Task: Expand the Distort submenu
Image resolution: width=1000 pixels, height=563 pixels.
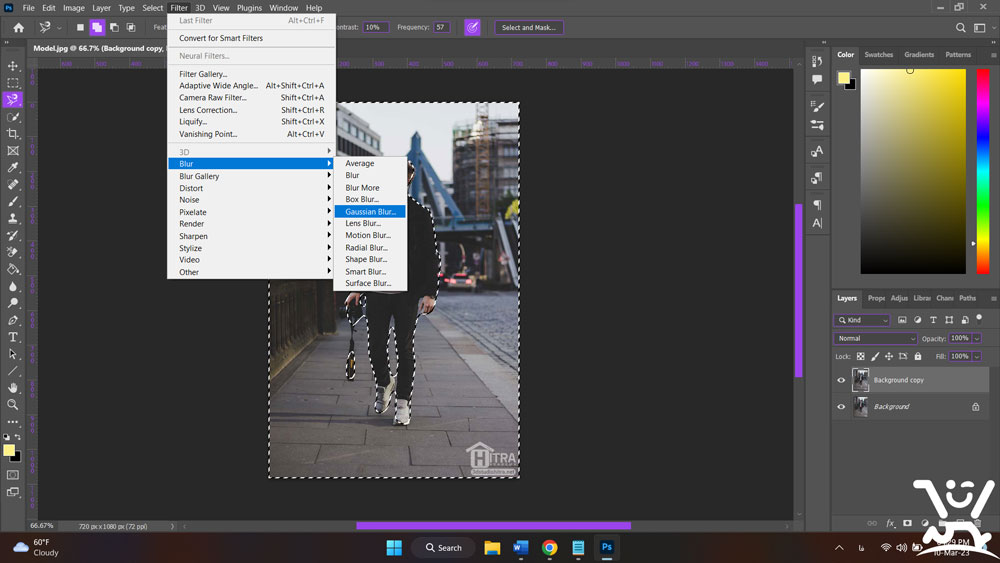Action: 251,188
